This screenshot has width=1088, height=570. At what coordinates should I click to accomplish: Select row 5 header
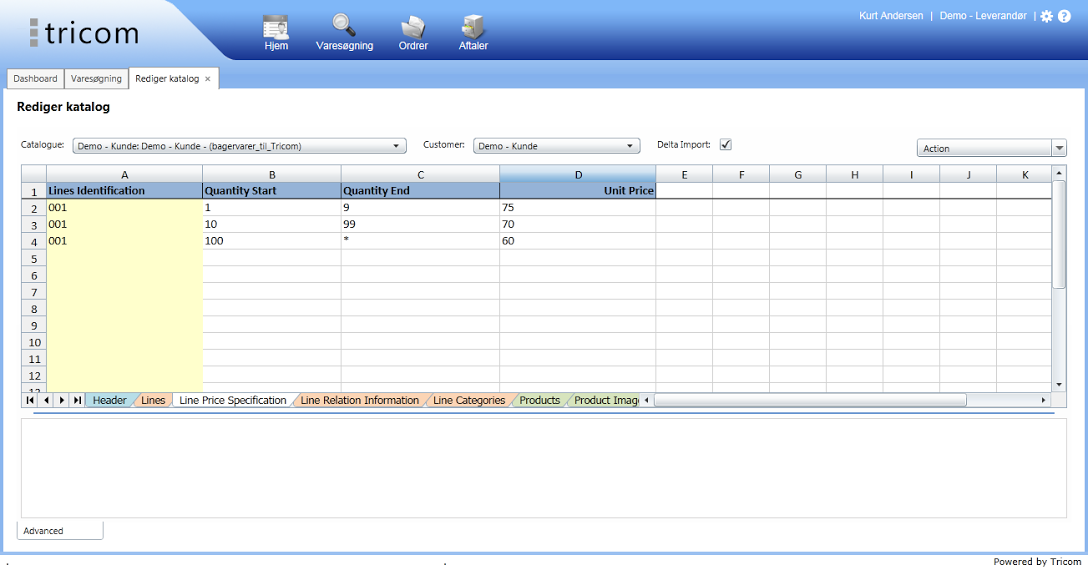(34, 258)
